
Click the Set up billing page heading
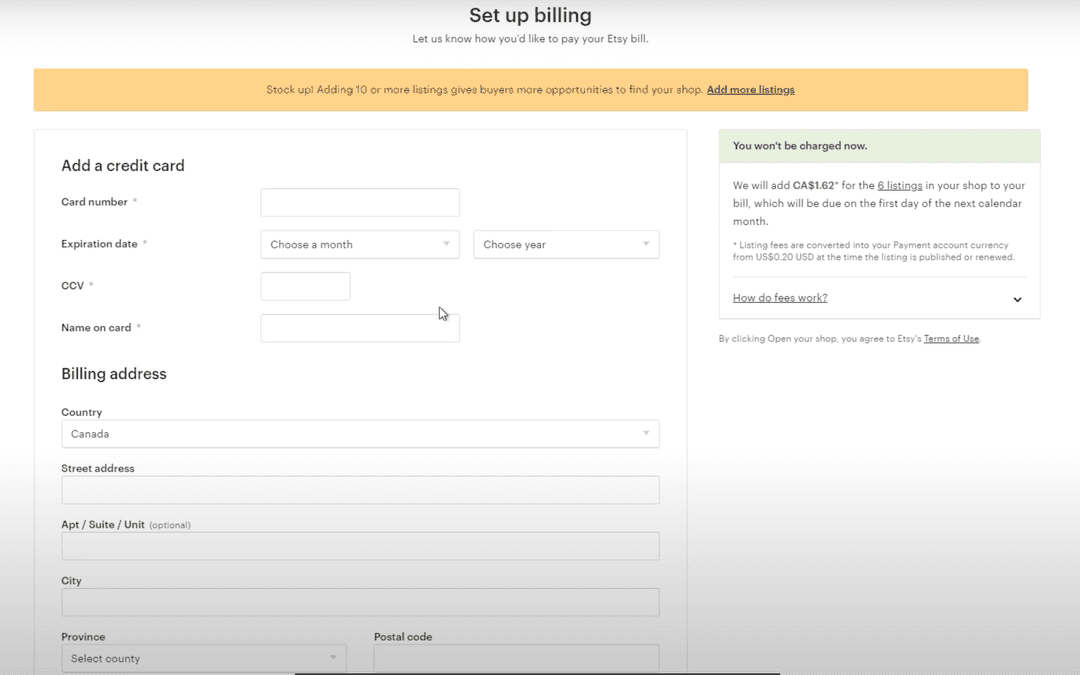click(530, 16)
